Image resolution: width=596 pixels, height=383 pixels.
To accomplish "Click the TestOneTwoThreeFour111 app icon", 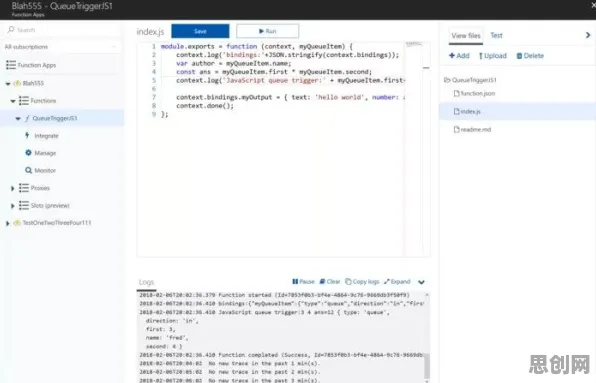I will (17, 223).
